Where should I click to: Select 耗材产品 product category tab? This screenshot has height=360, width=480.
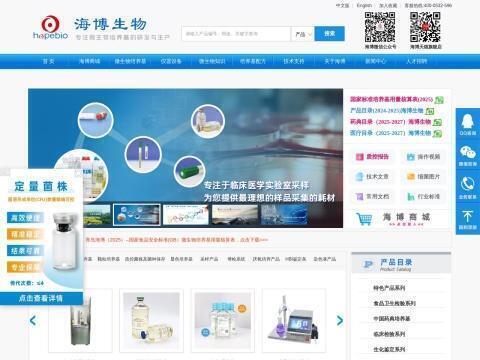209,259
